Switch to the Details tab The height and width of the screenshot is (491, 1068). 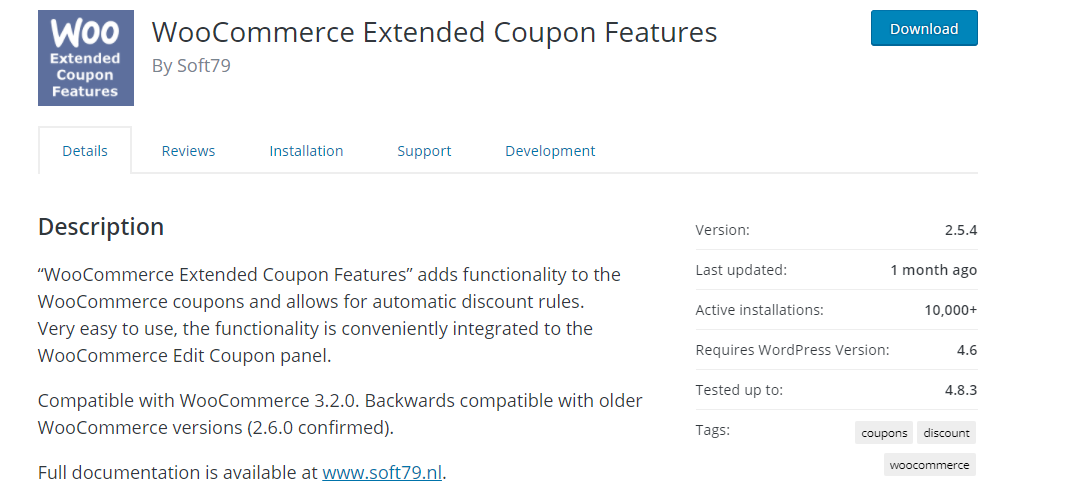click(x=85, y=151)
